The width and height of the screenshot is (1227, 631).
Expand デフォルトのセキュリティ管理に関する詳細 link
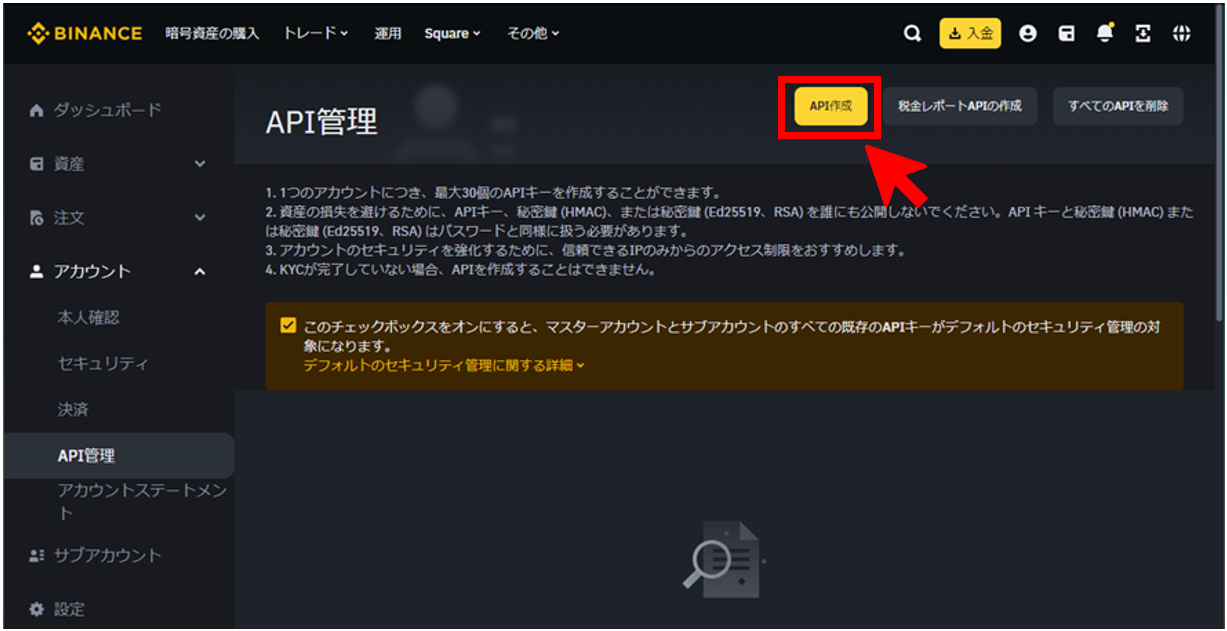444,366
